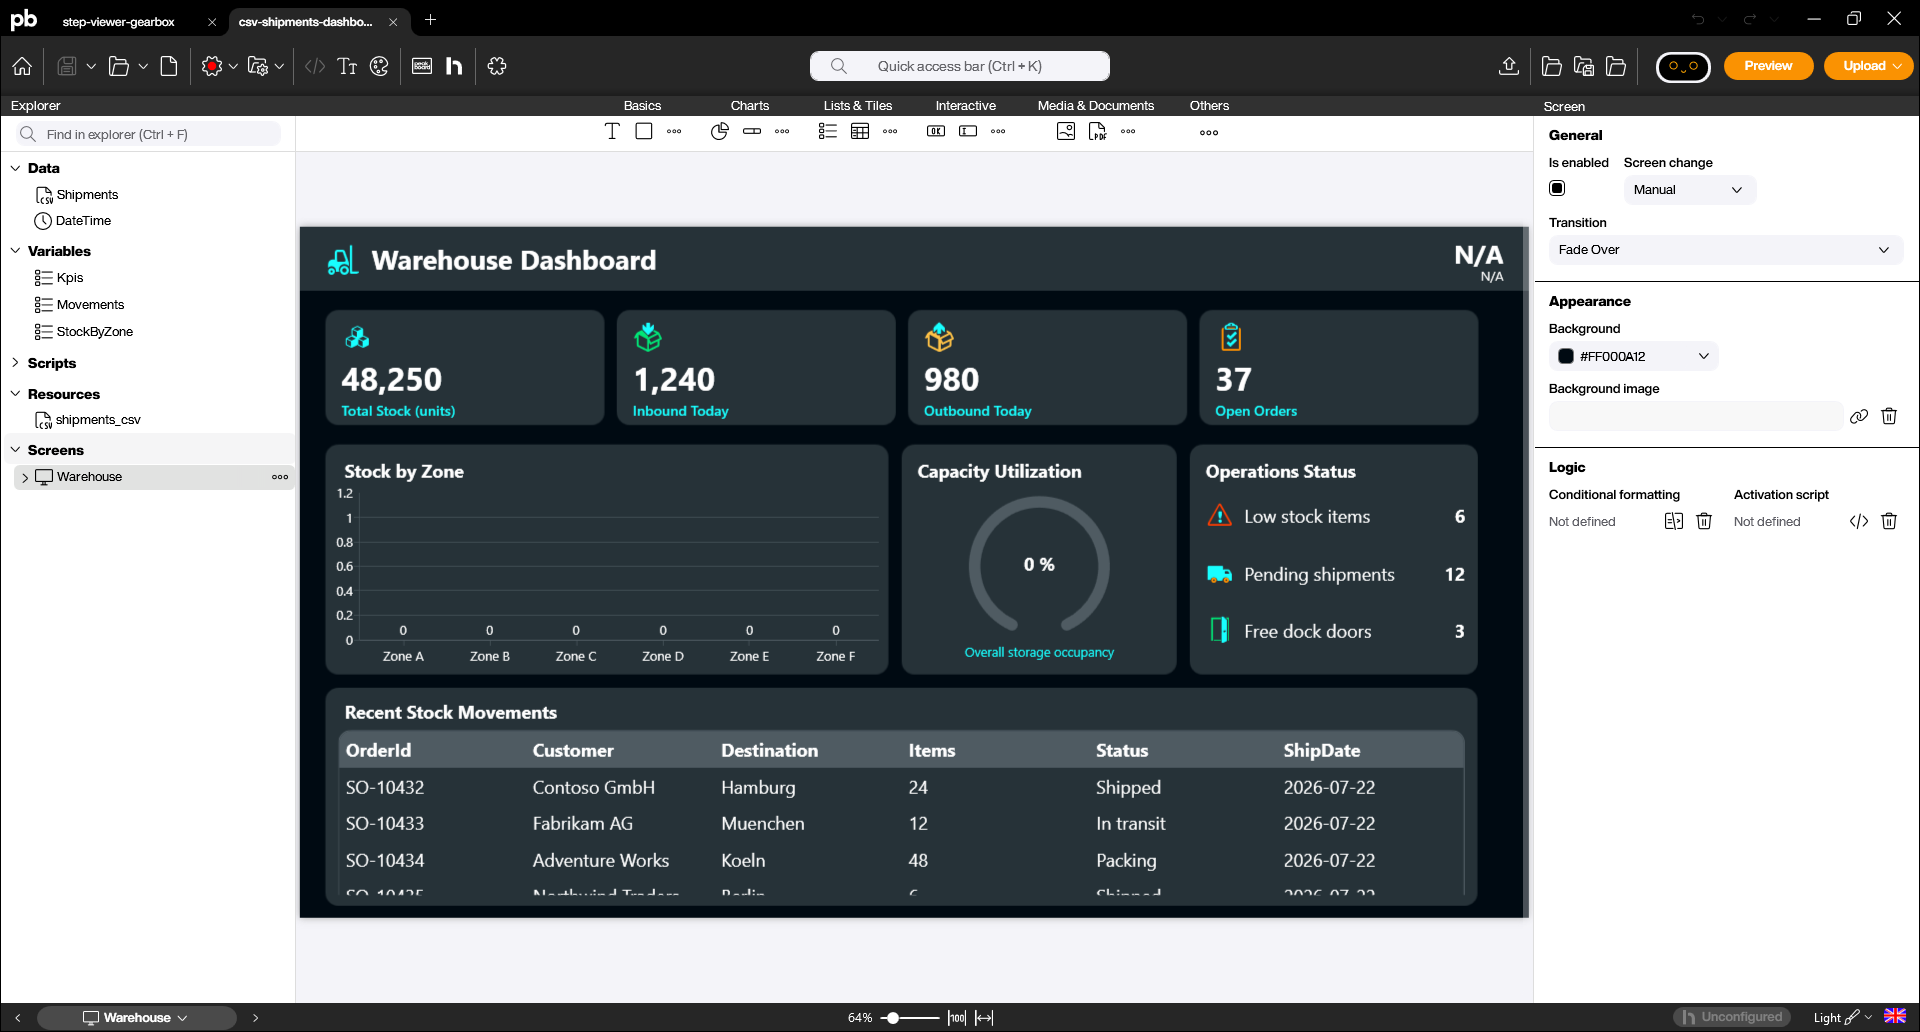The image size is (1920, 1032).
Task: Show more Charts controls via ellipsis
Action: tap(782, 131)
